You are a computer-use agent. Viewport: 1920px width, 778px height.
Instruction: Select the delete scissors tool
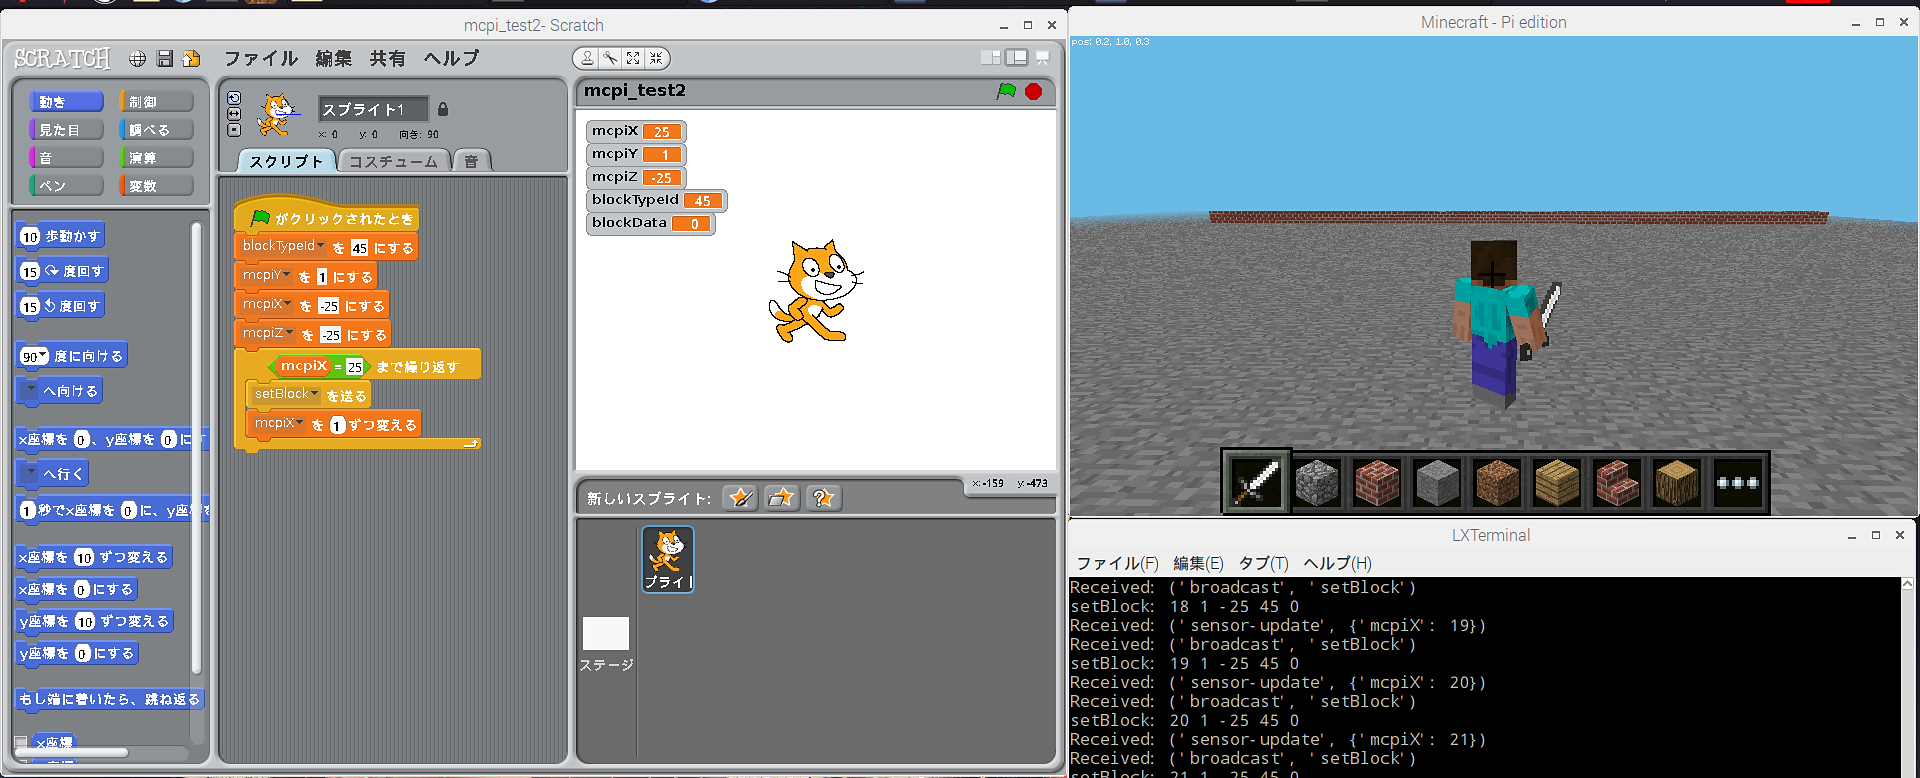coord(610,58)
